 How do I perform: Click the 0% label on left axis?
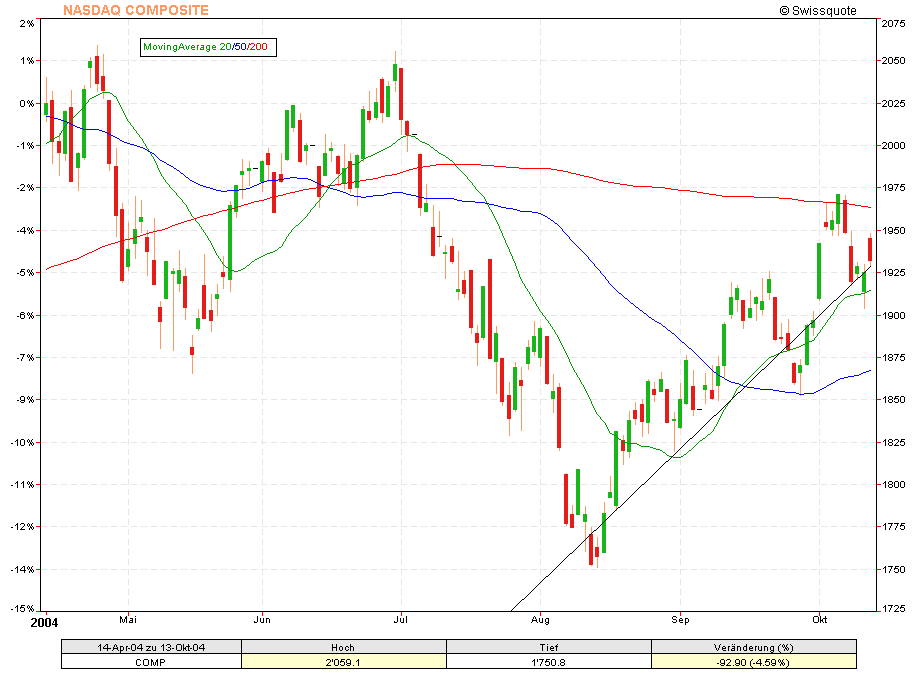[x=27, y=104]
